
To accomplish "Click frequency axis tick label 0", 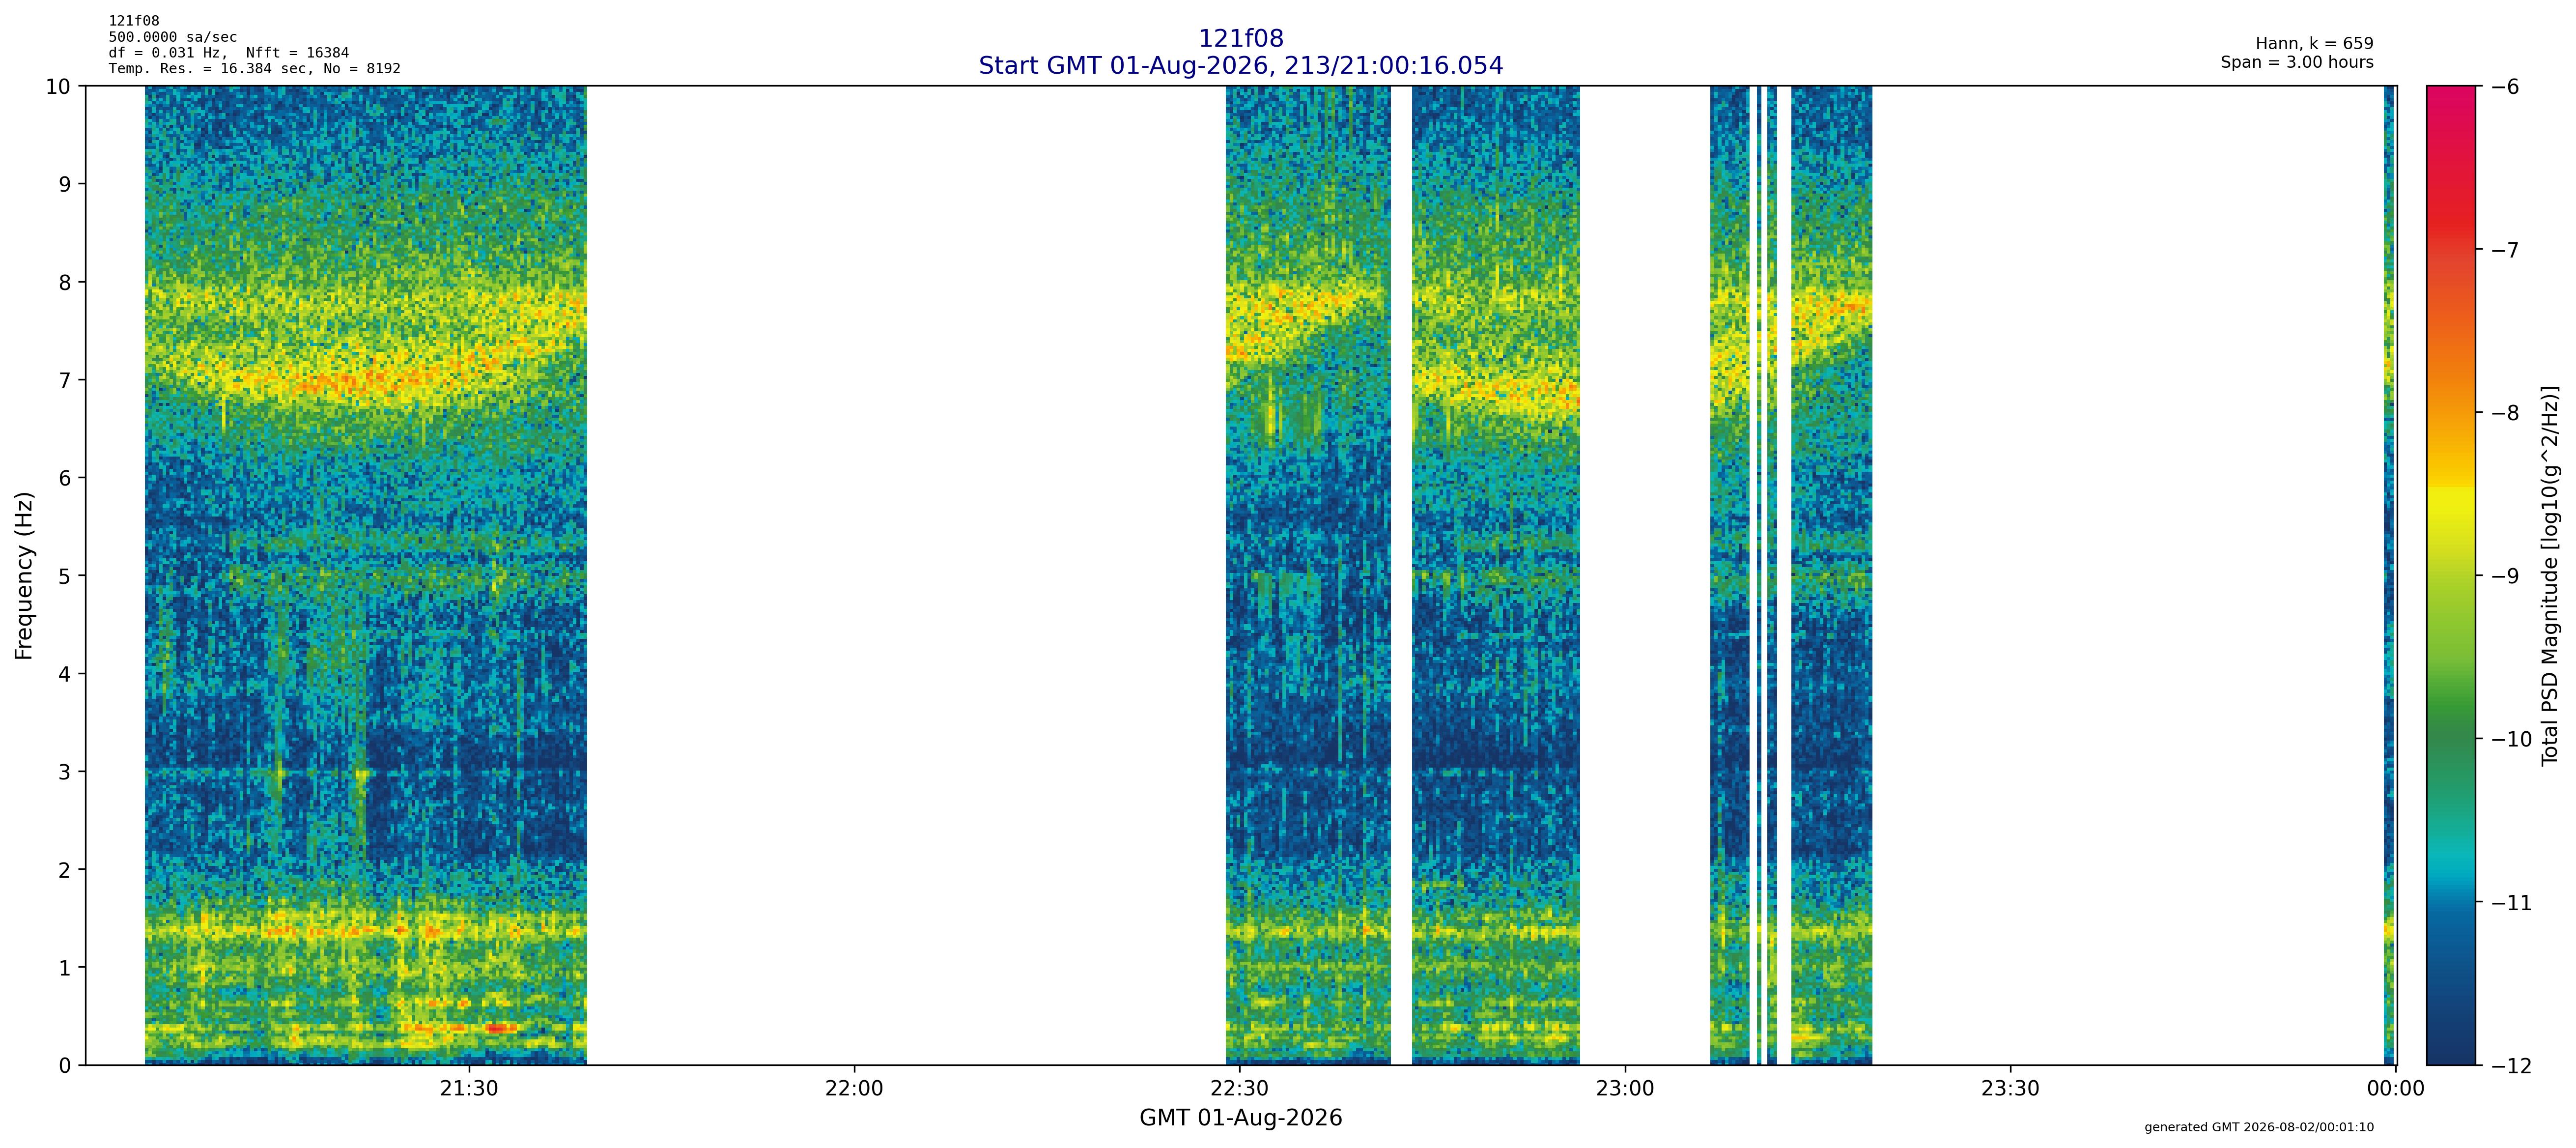I will tap(65, 1067).
